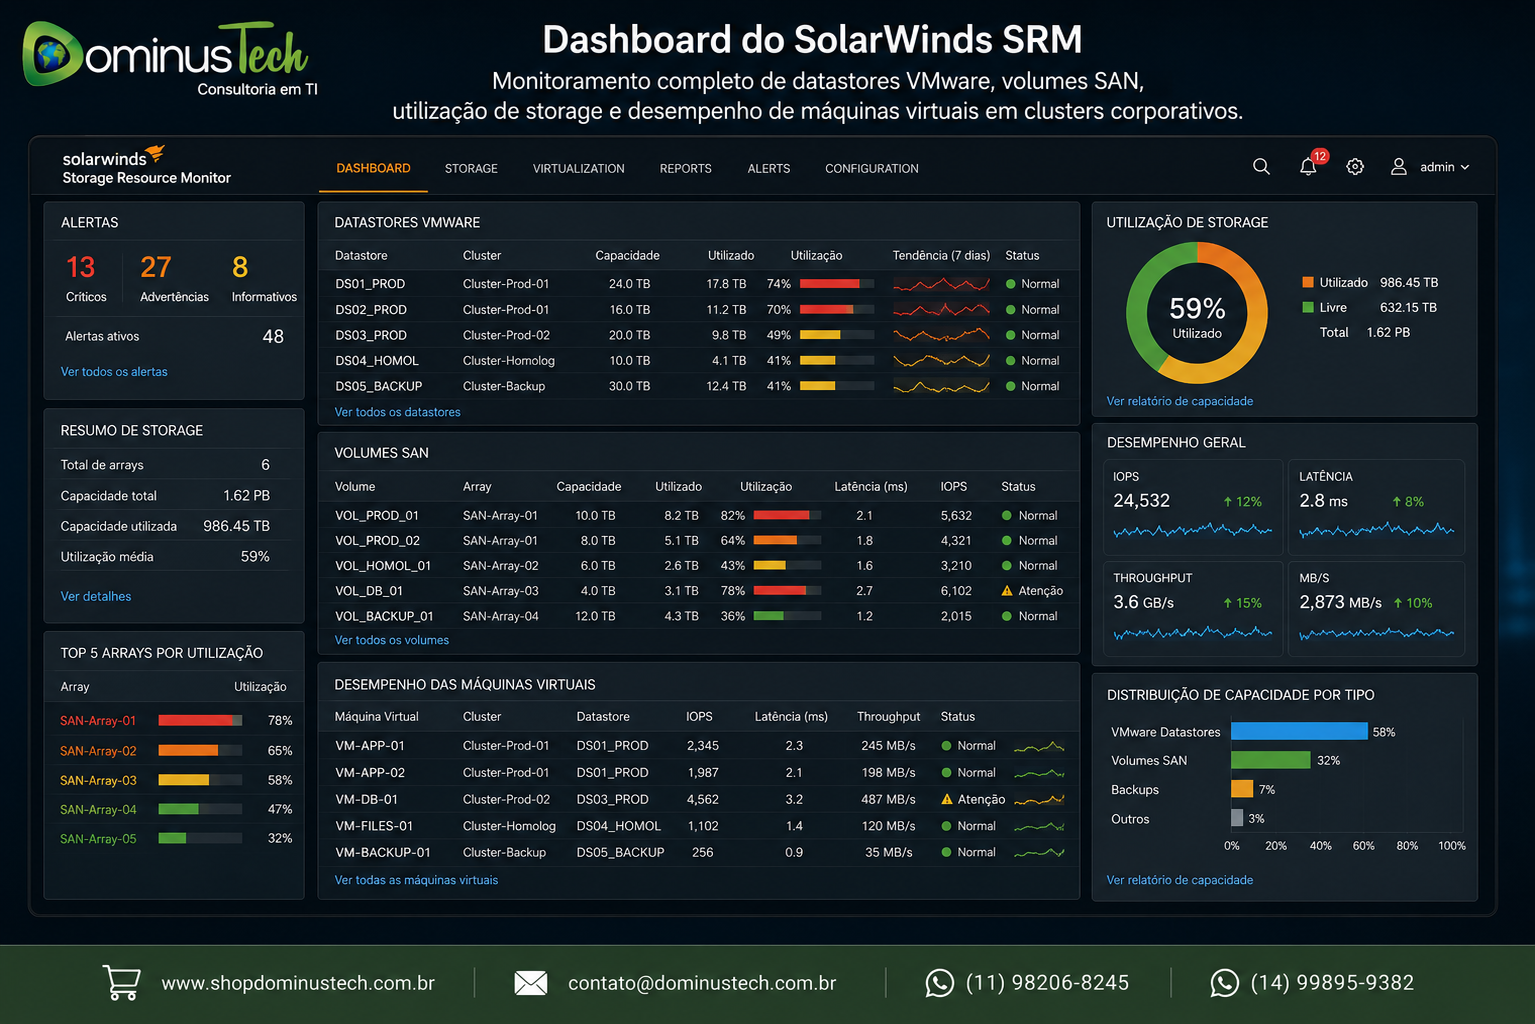Click the VOL_PROD_01 82% utilization bar

[787, 516]
